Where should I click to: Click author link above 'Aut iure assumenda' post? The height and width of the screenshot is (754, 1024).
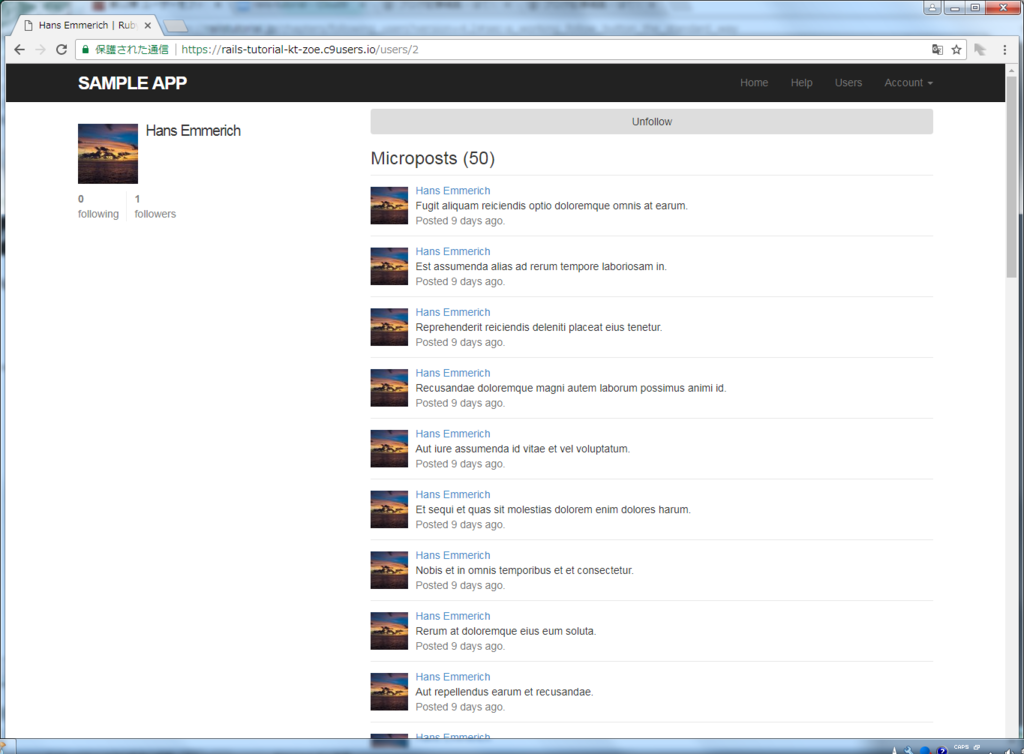point(453,433)
